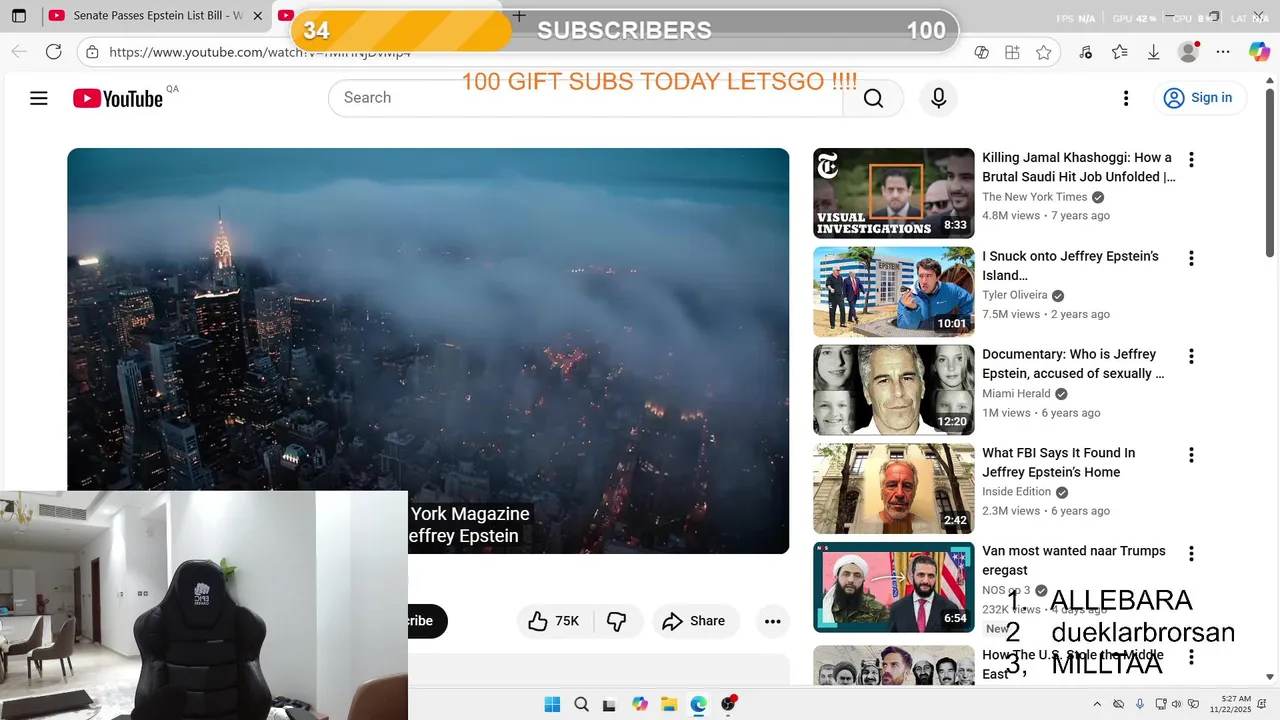Open Miami Herald channel link
1280x720 pixels.
tap(1016, 394)
